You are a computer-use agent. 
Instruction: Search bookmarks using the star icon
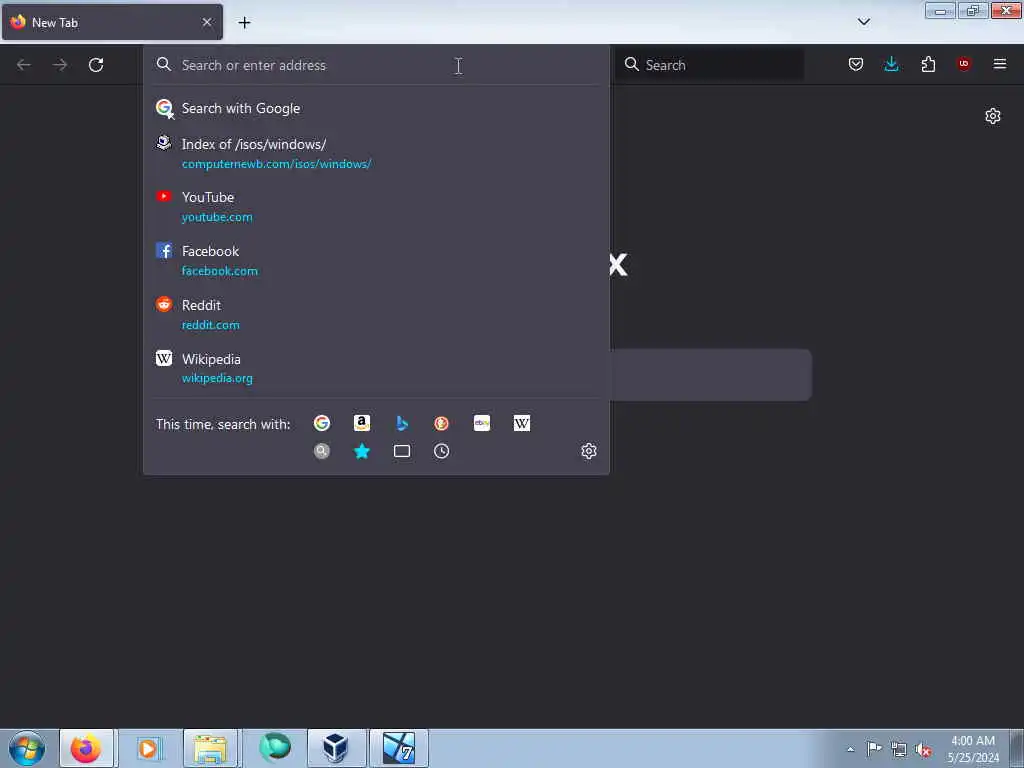(362, 451)
